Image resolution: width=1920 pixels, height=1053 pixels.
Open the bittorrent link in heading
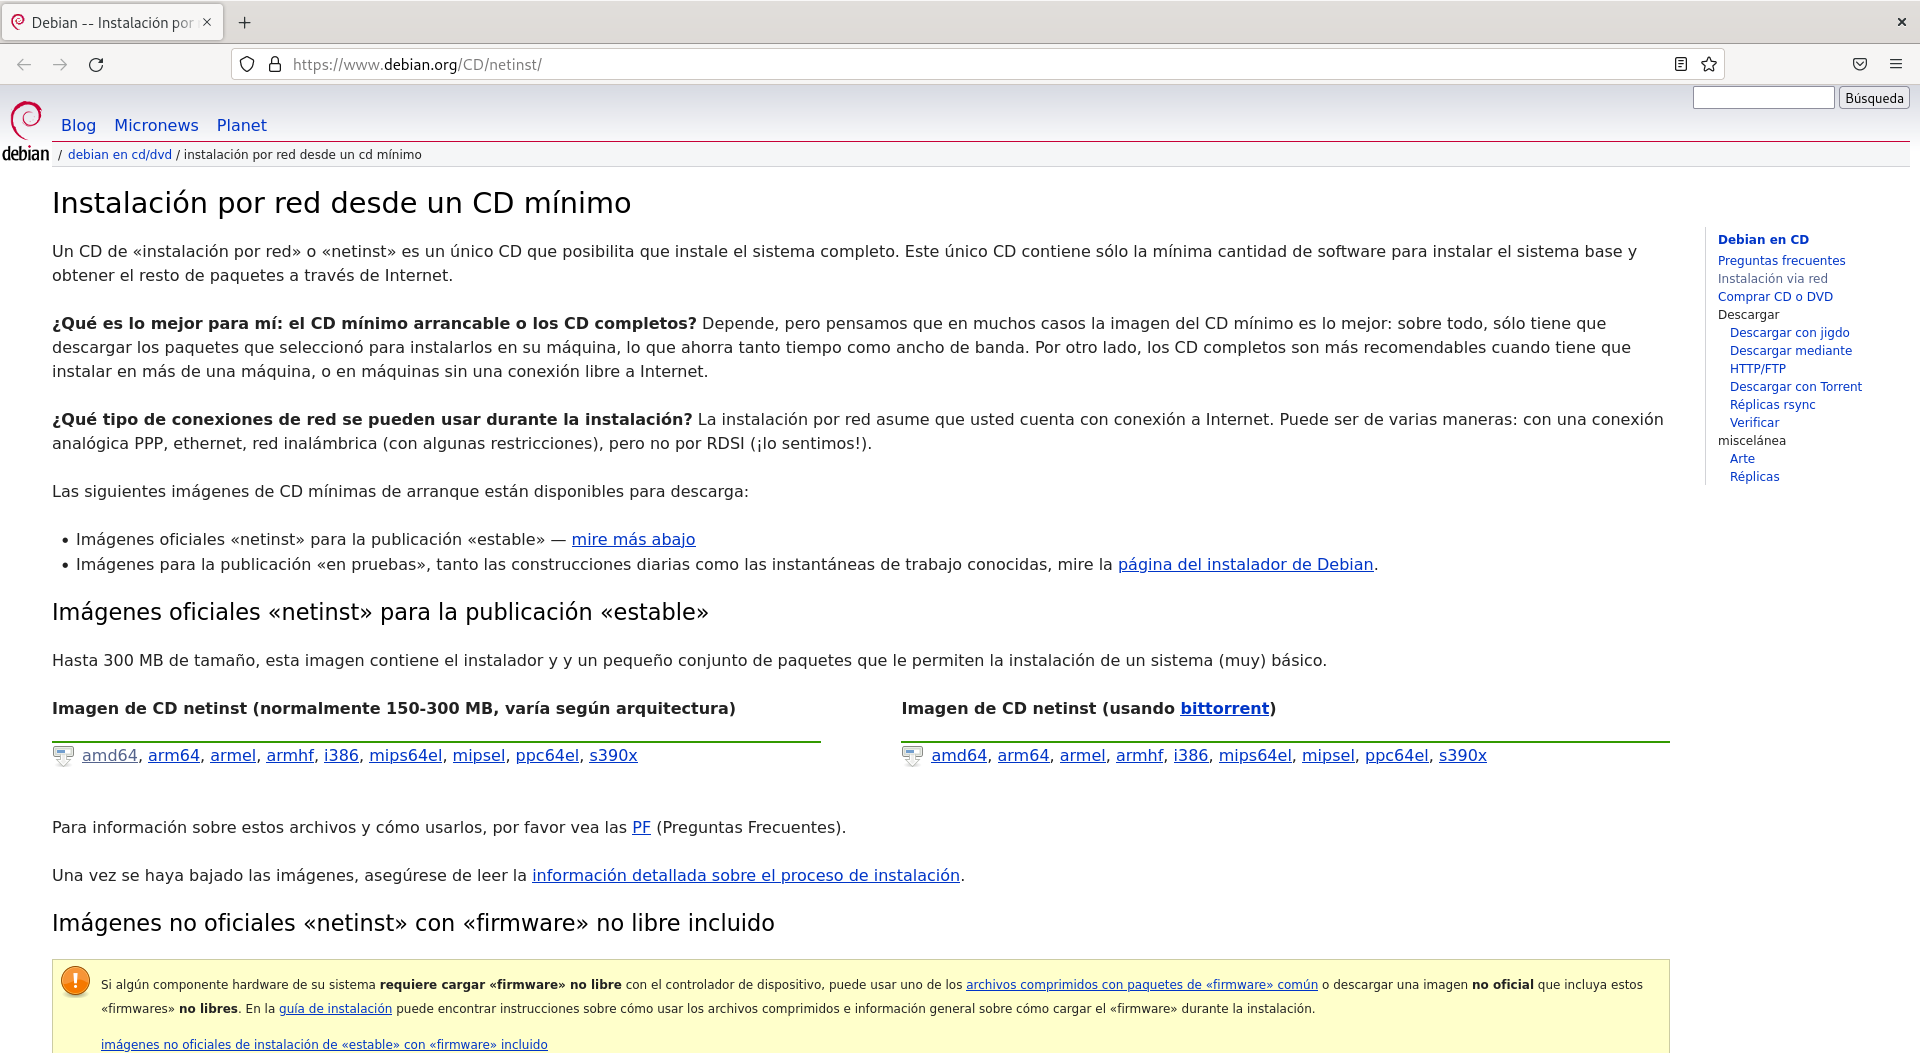coord(1224,709)
